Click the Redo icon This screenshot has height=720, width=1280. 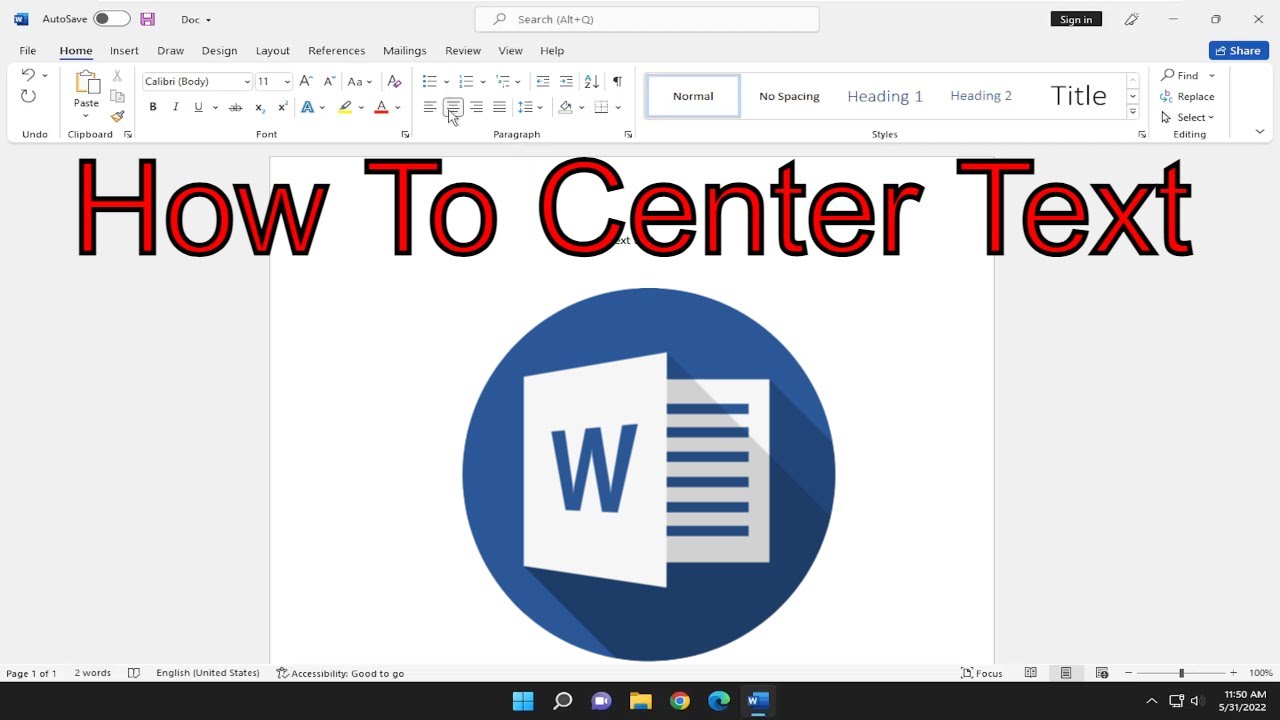(x=28, y=97)
